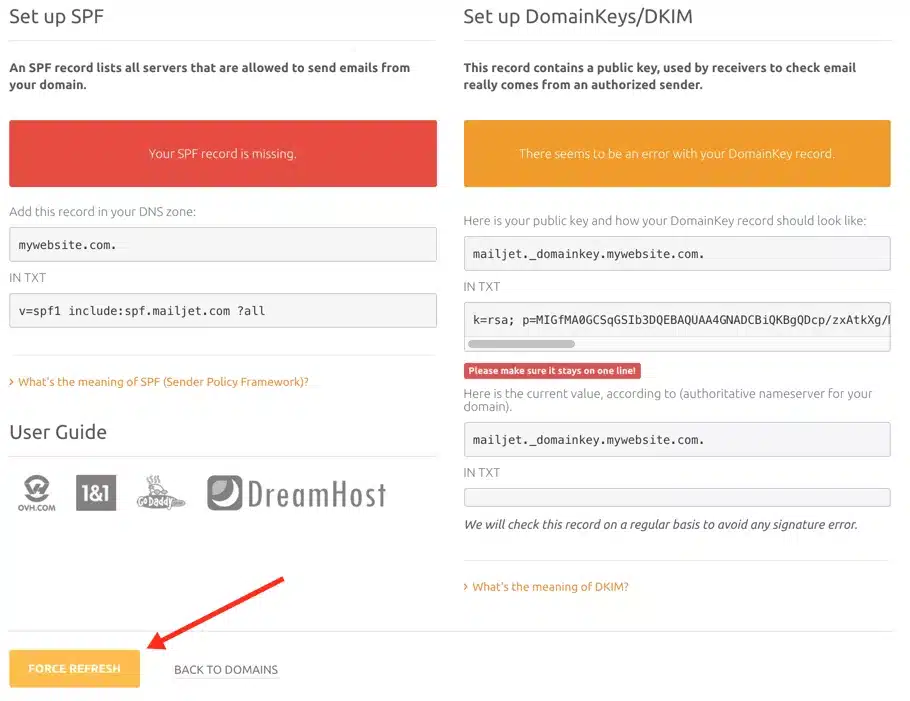
Task: Click the DKIM public key k=rsa value field
Action: 677,319
